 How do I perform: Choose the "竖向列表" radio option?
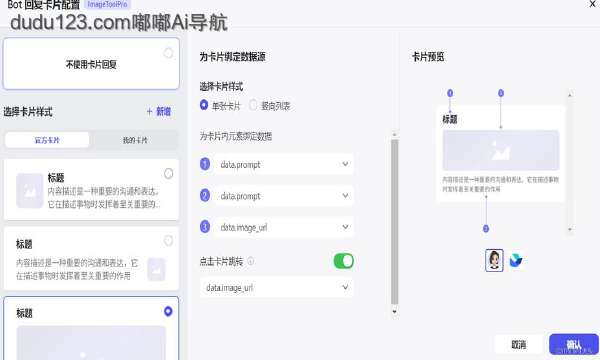pyautogui.click(x=253, y=105)
